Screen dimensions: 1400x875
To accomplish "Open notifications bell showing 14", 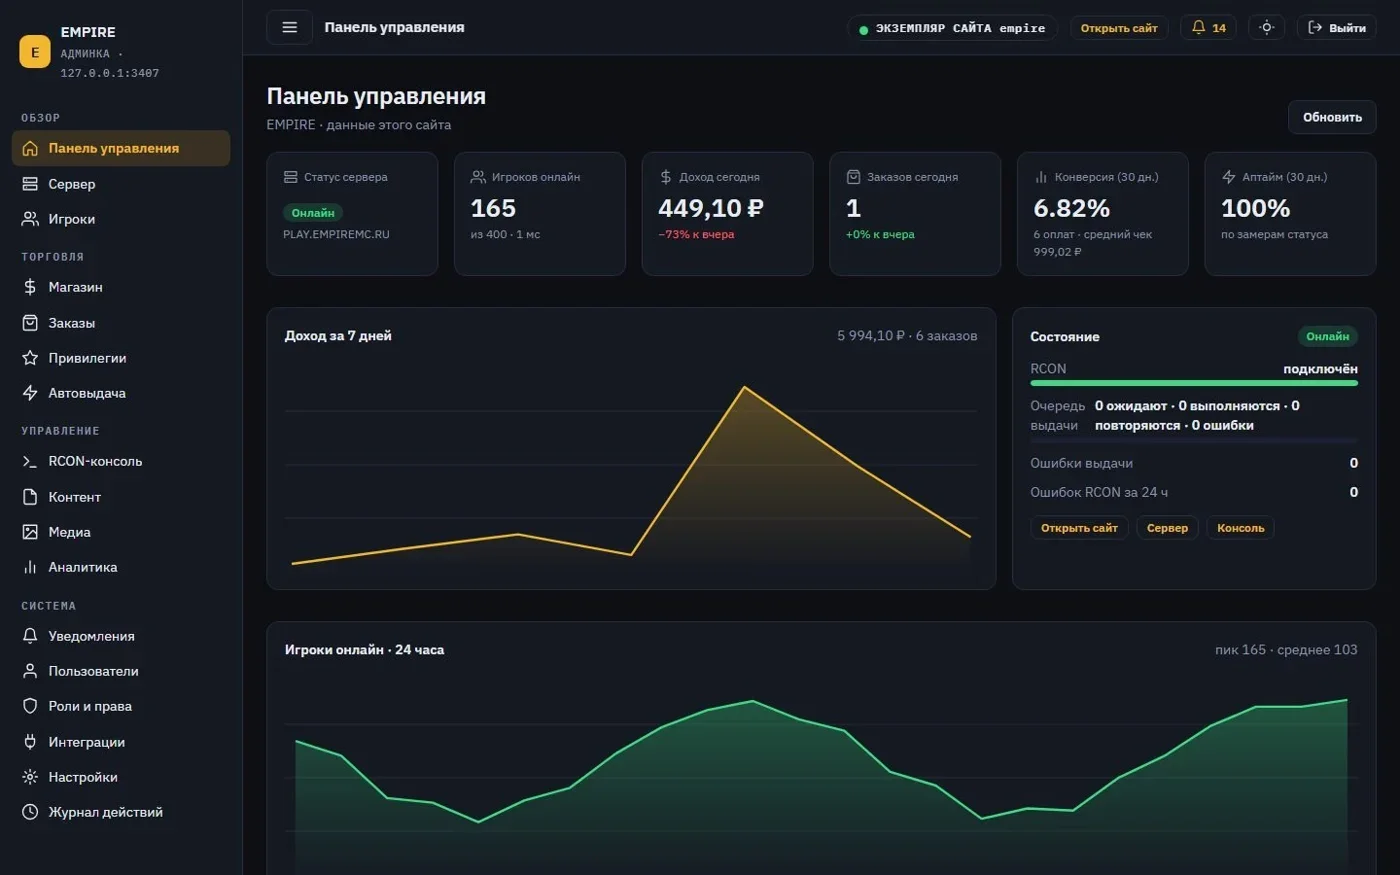I will 1208,28.
